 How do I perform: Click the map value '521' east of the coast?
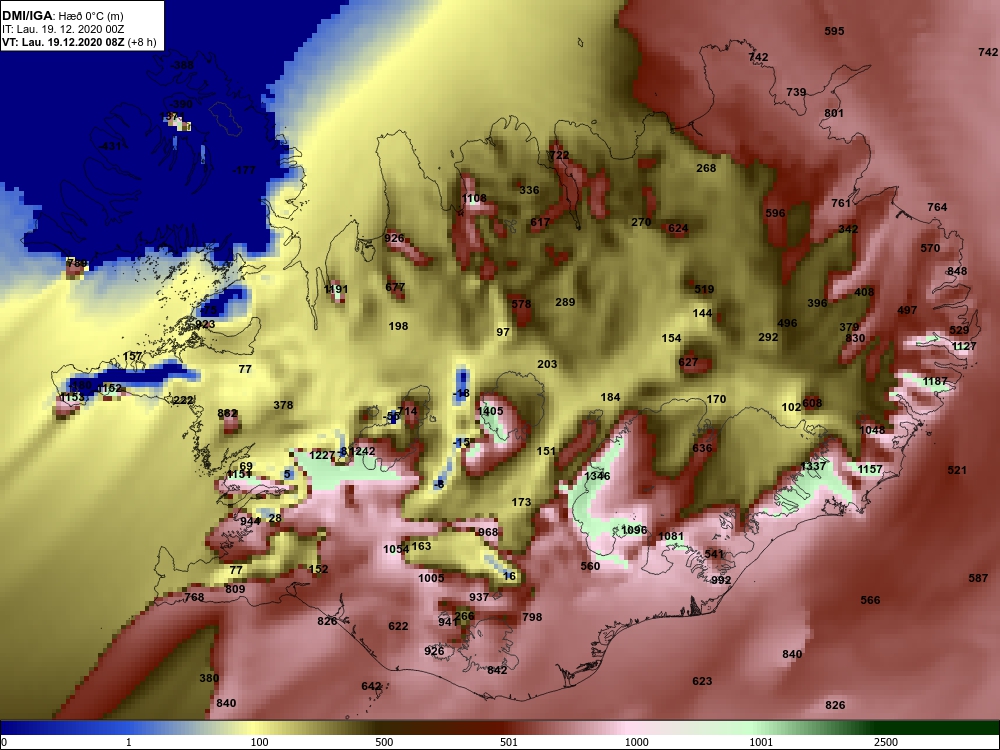(957, 471)
